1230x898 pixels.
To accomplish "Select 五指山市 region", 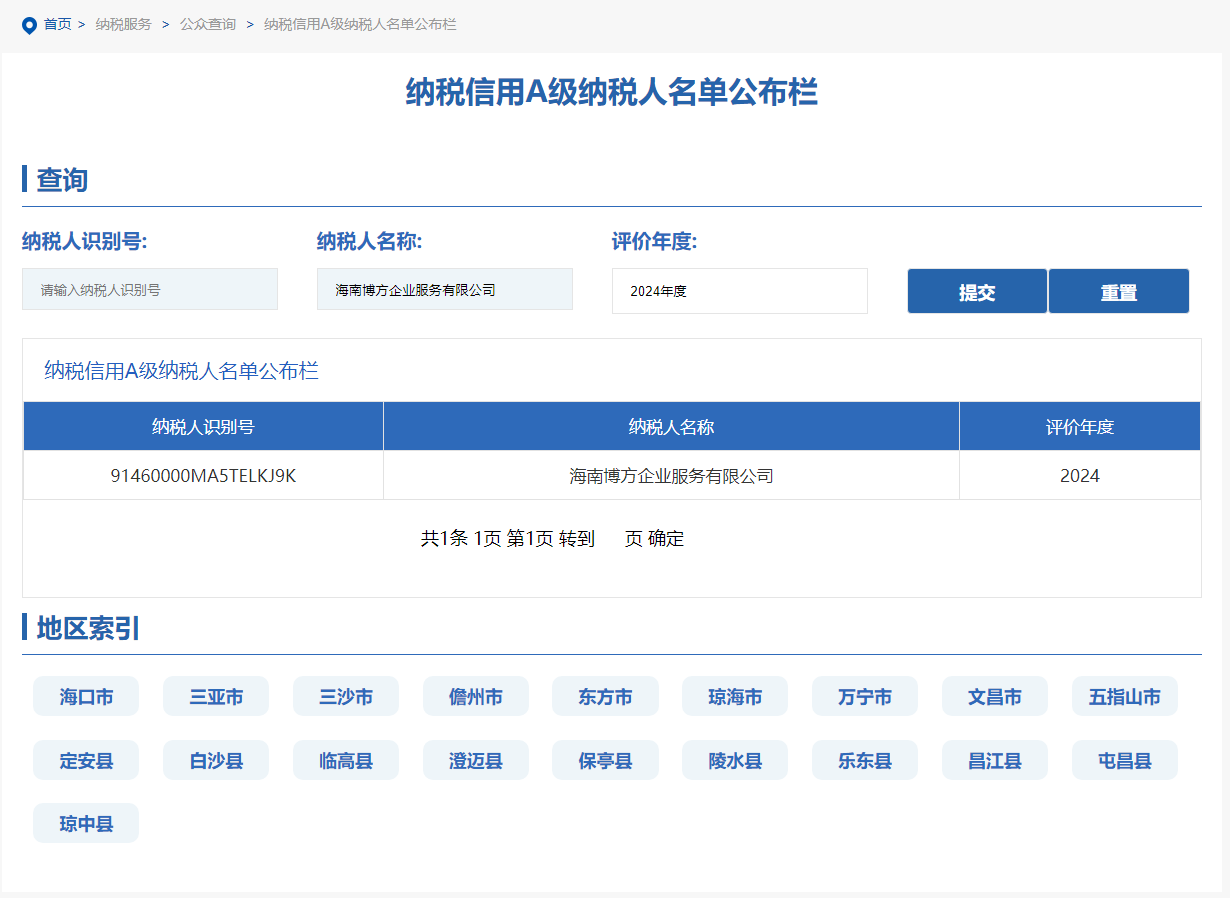I will click(x=1125, y=697).
